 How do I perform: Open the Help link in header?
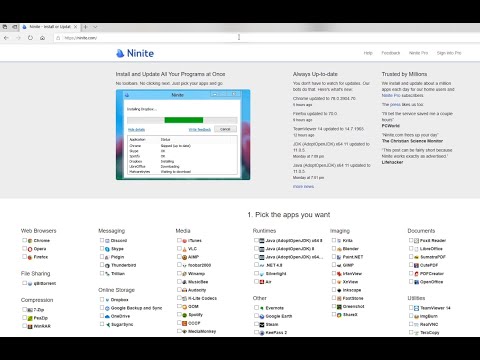[368, 53]
